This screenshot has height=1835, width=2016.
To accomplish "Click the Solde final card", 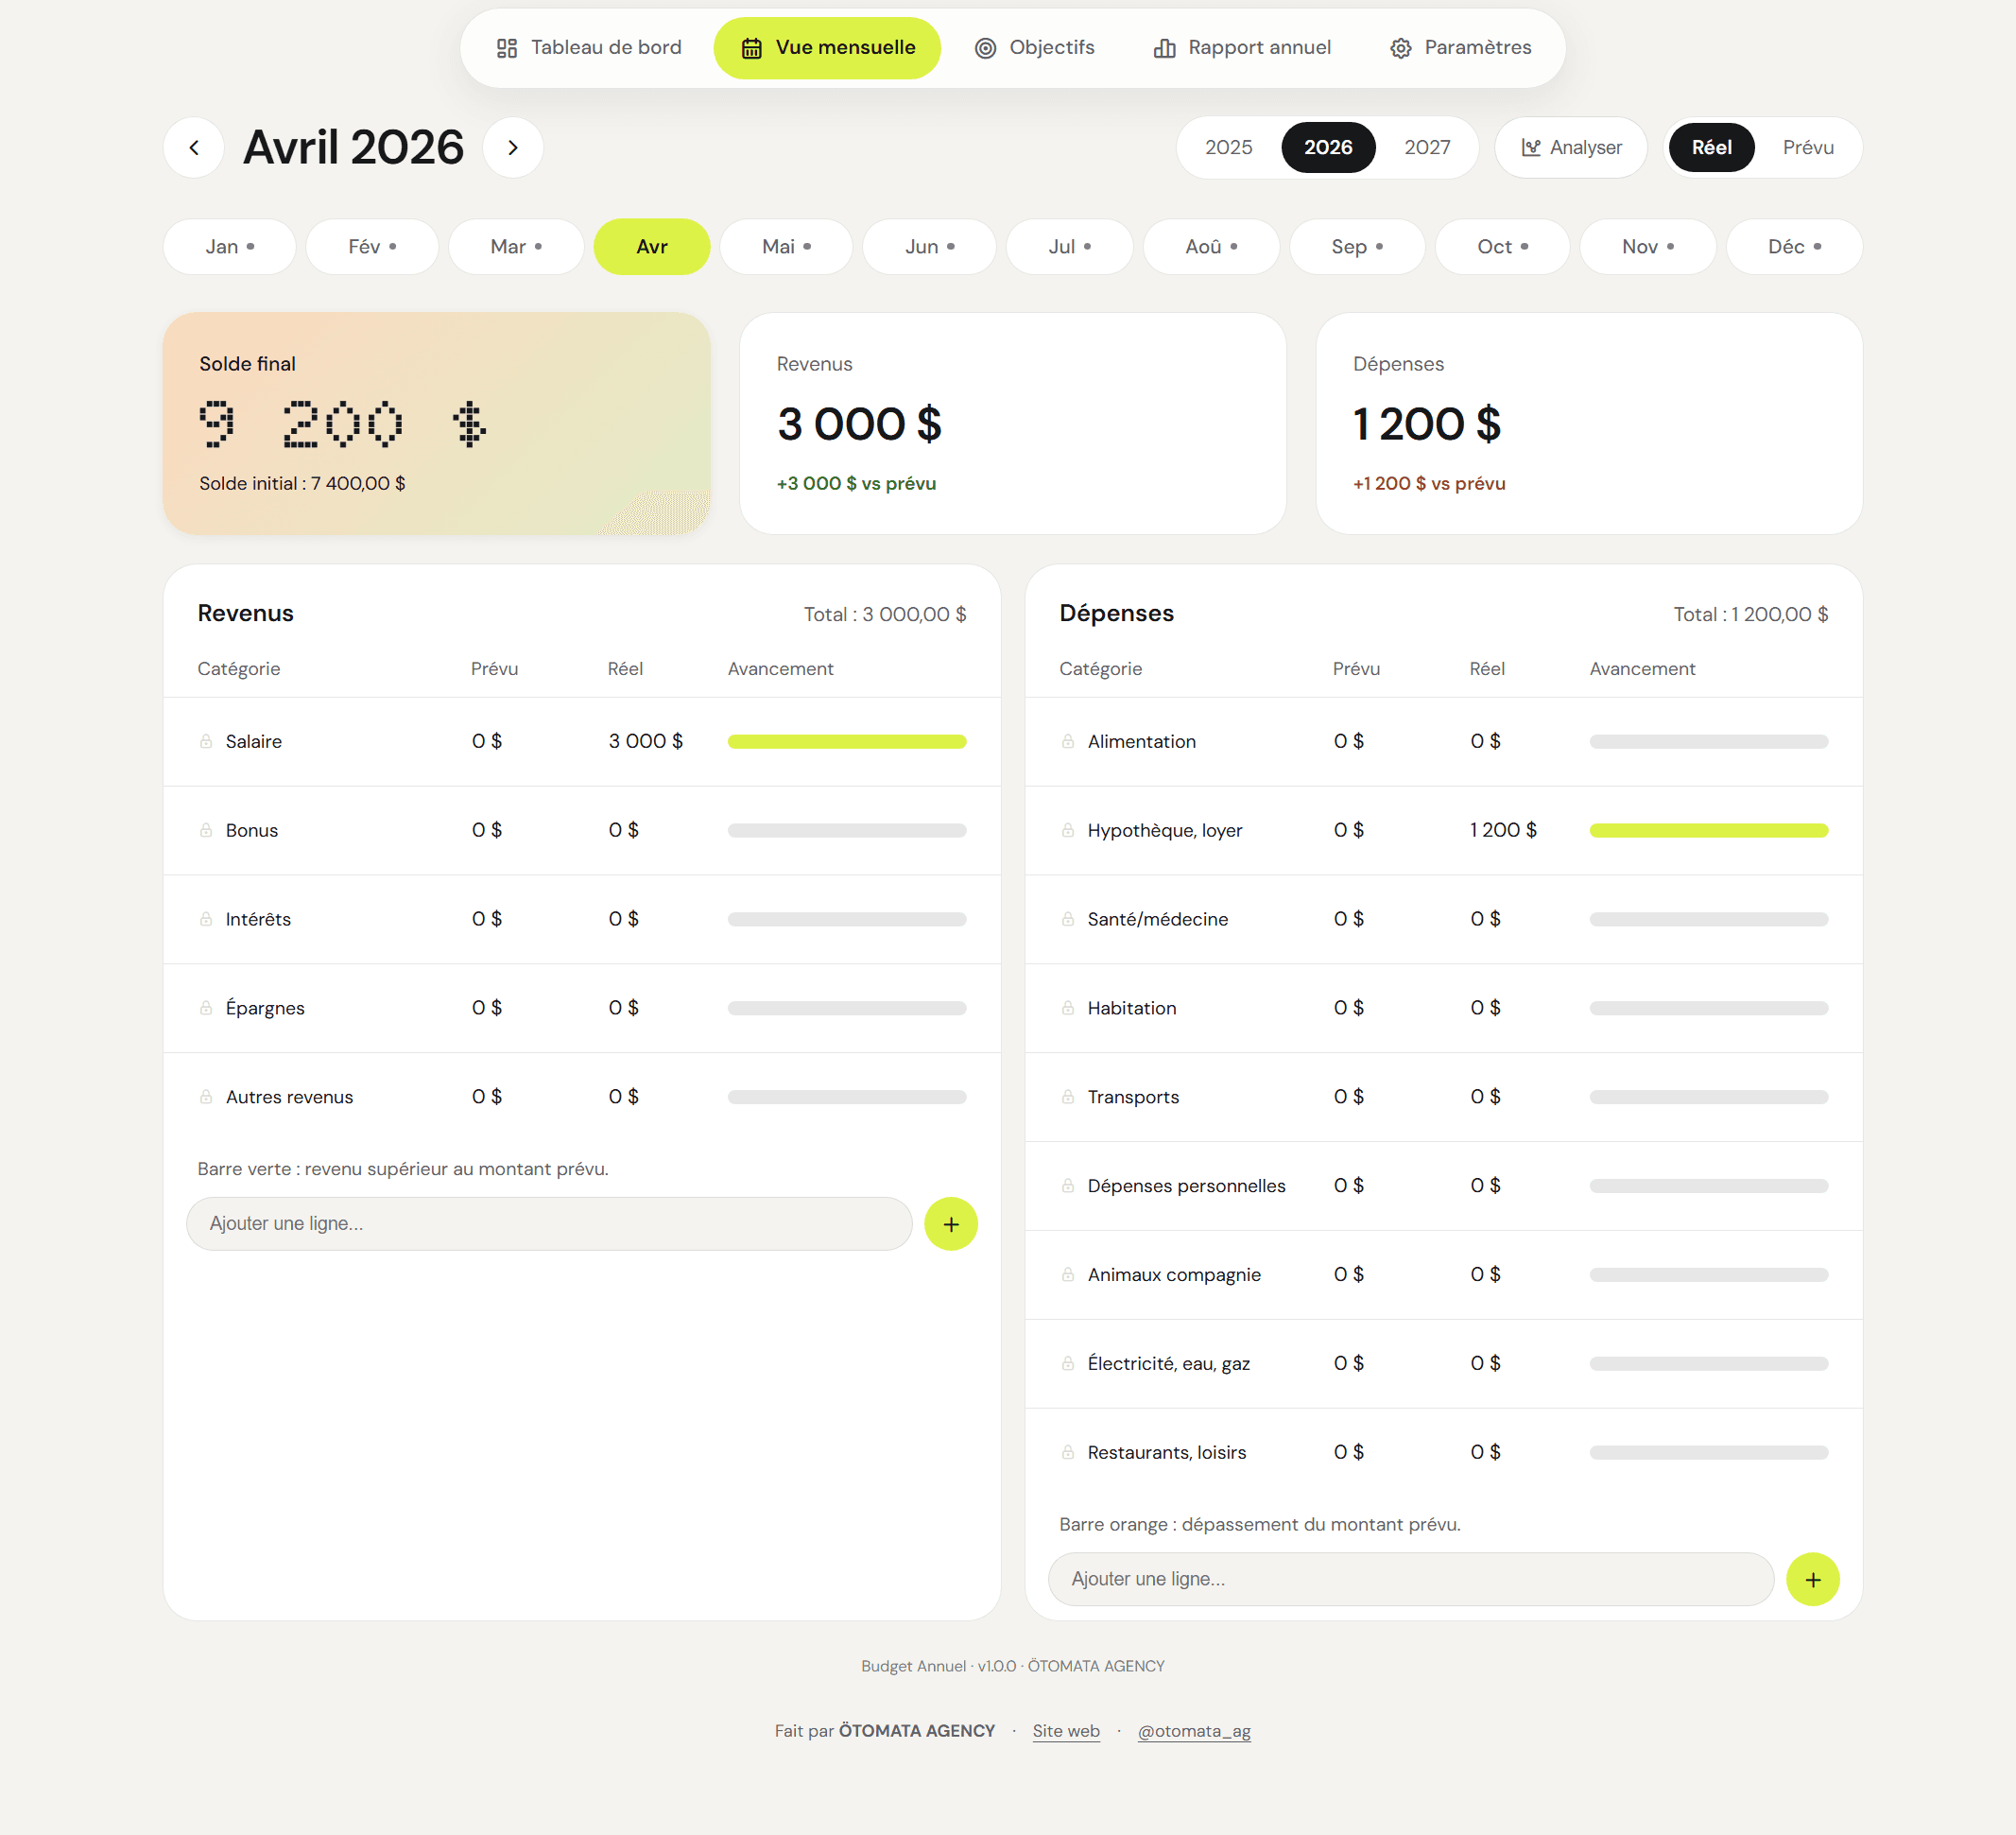I will pos(437,424).
